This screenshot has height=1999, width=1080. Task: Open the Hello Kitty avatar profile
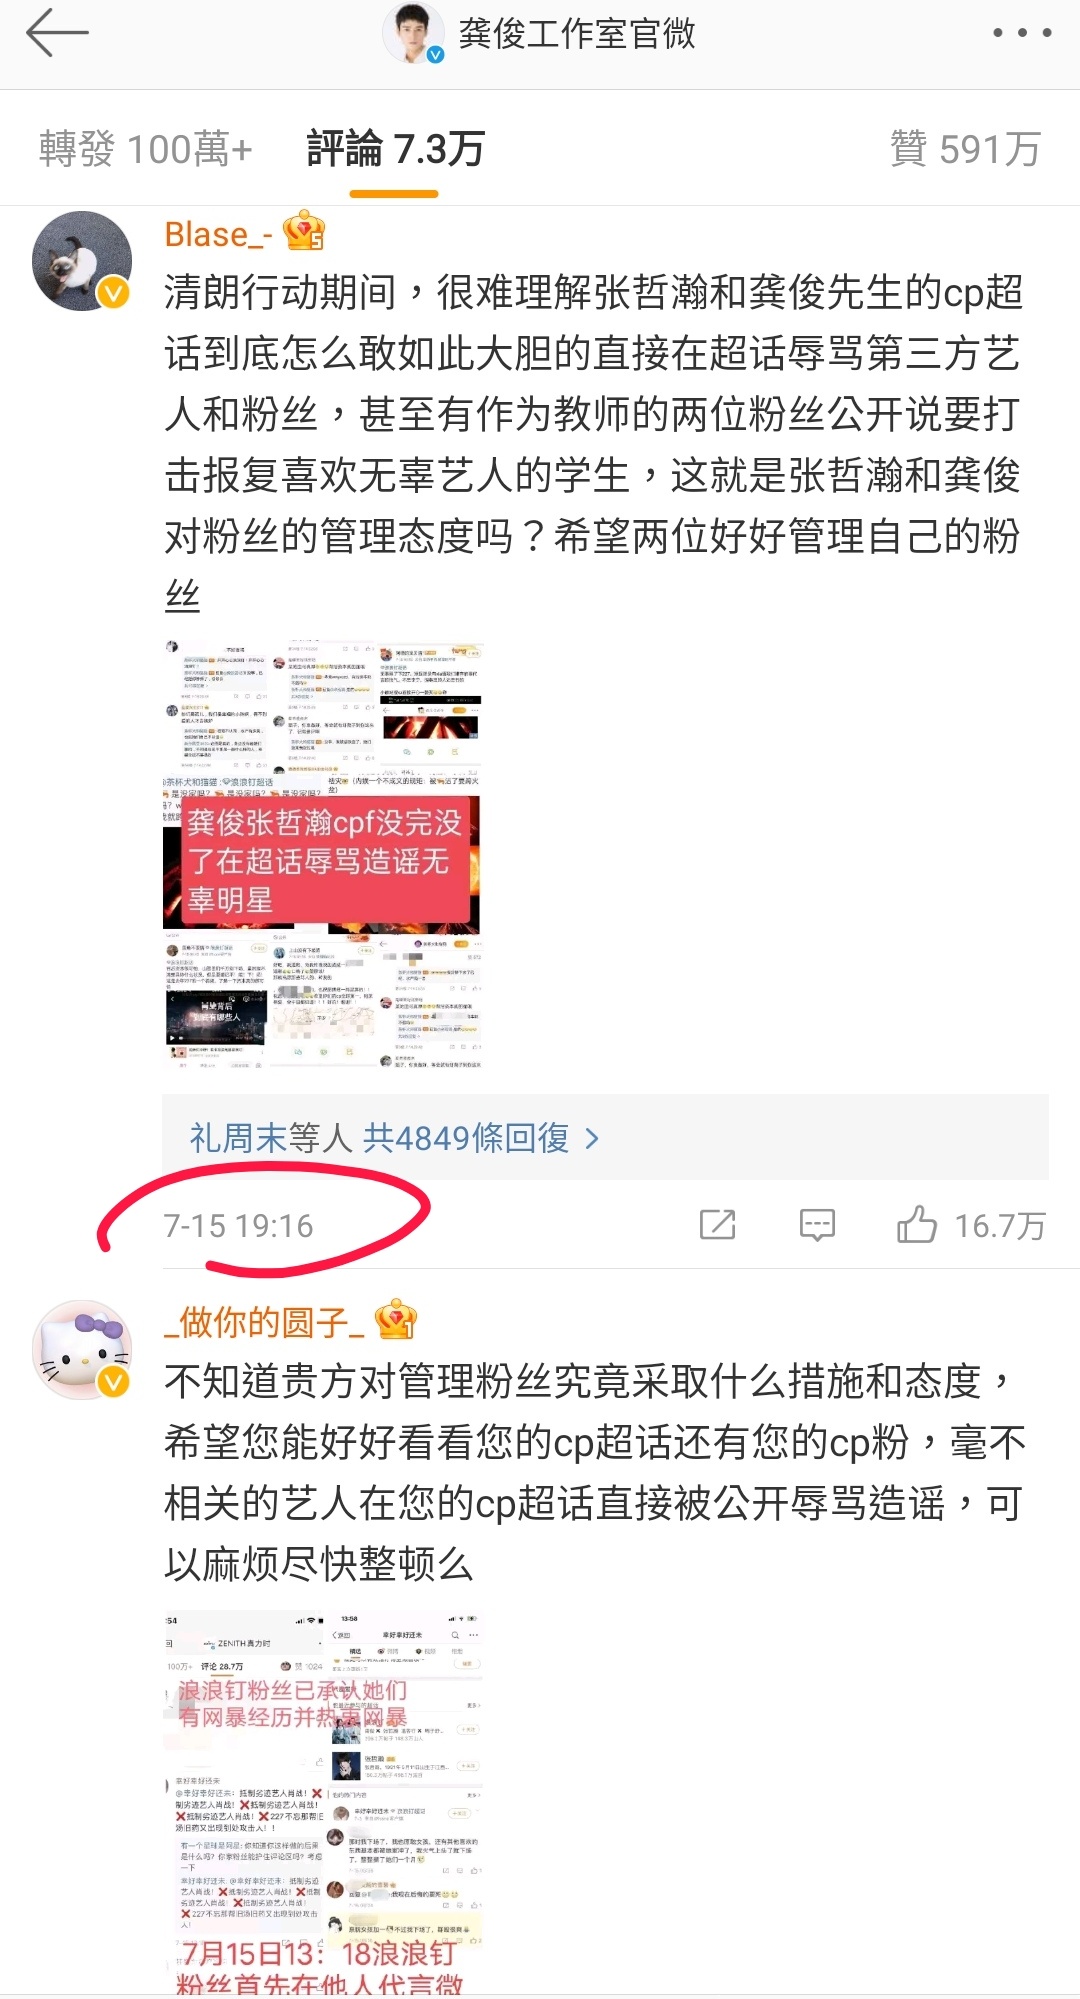click(82, 1350)
